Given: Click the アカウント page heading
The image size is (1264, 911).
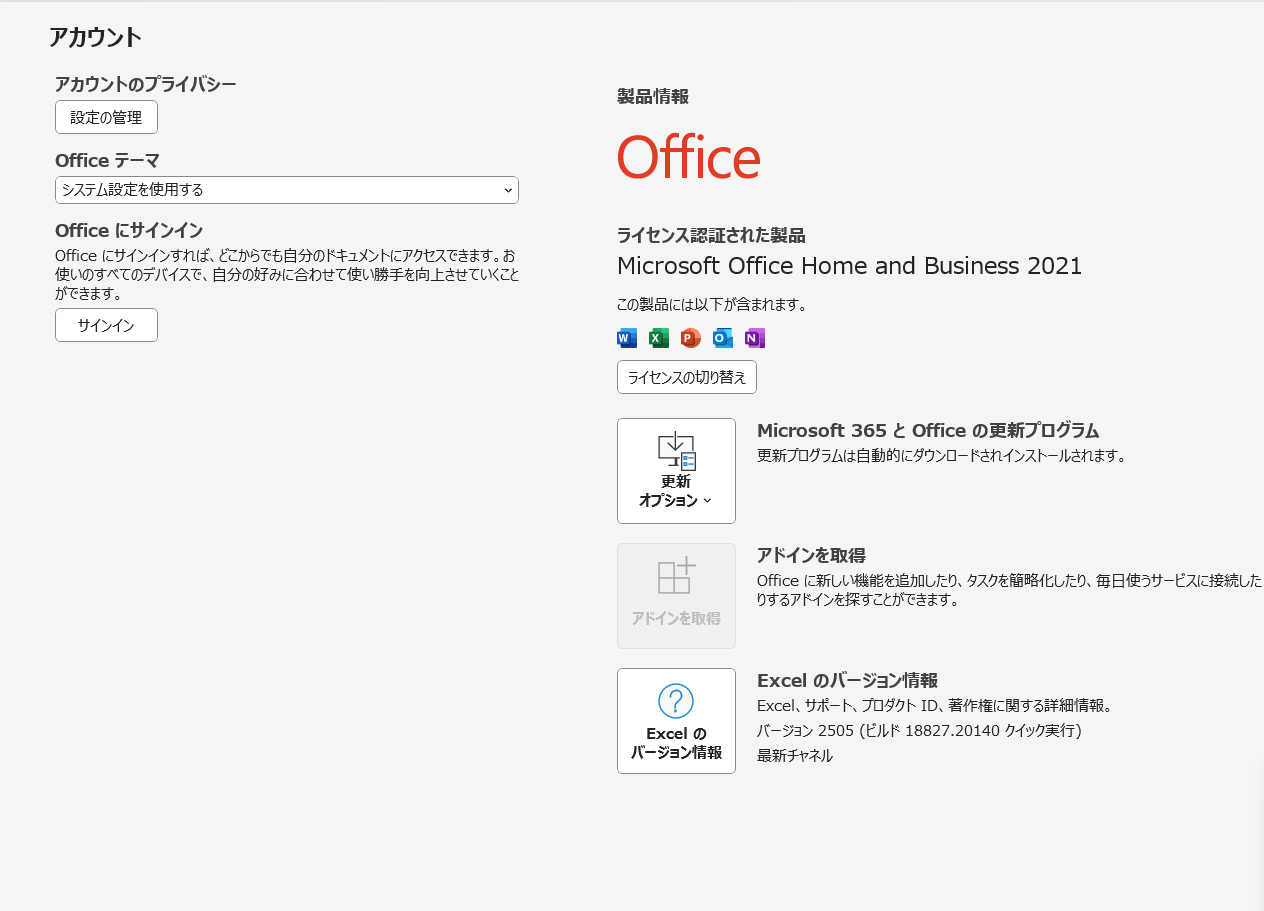Looking at the screenshot, I should point(97,38).
